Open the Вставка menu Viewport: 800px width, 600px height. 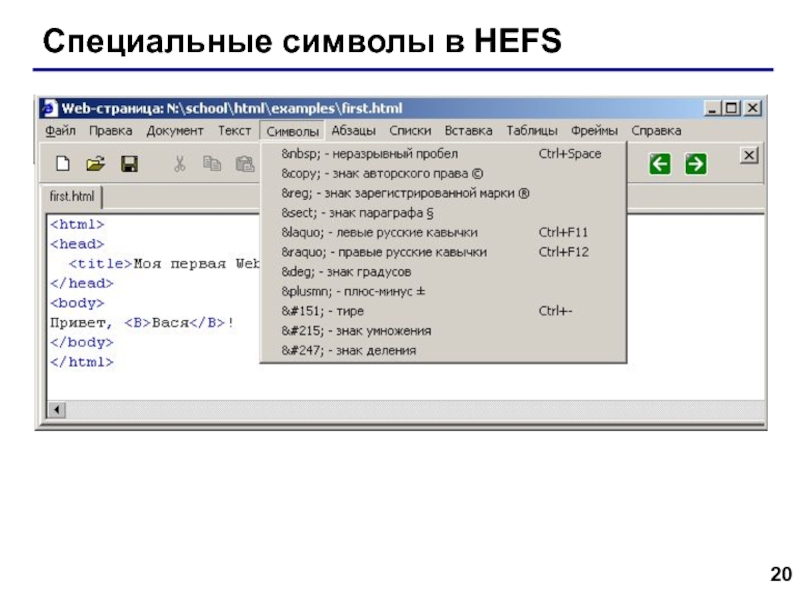(x=465, y=130)
